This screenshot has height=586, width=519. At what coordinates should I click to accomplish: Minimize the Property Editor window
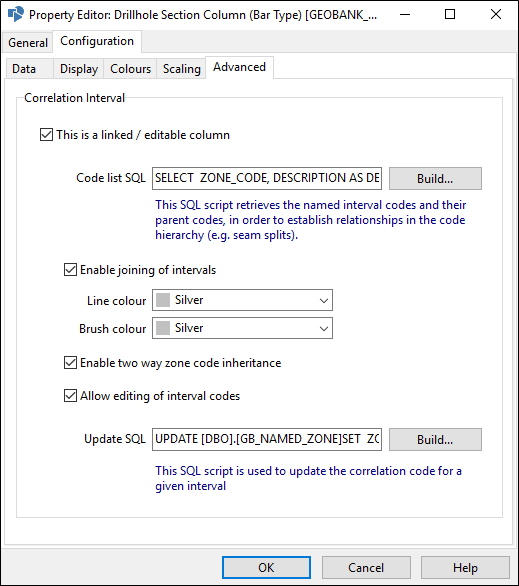point(405,15)
